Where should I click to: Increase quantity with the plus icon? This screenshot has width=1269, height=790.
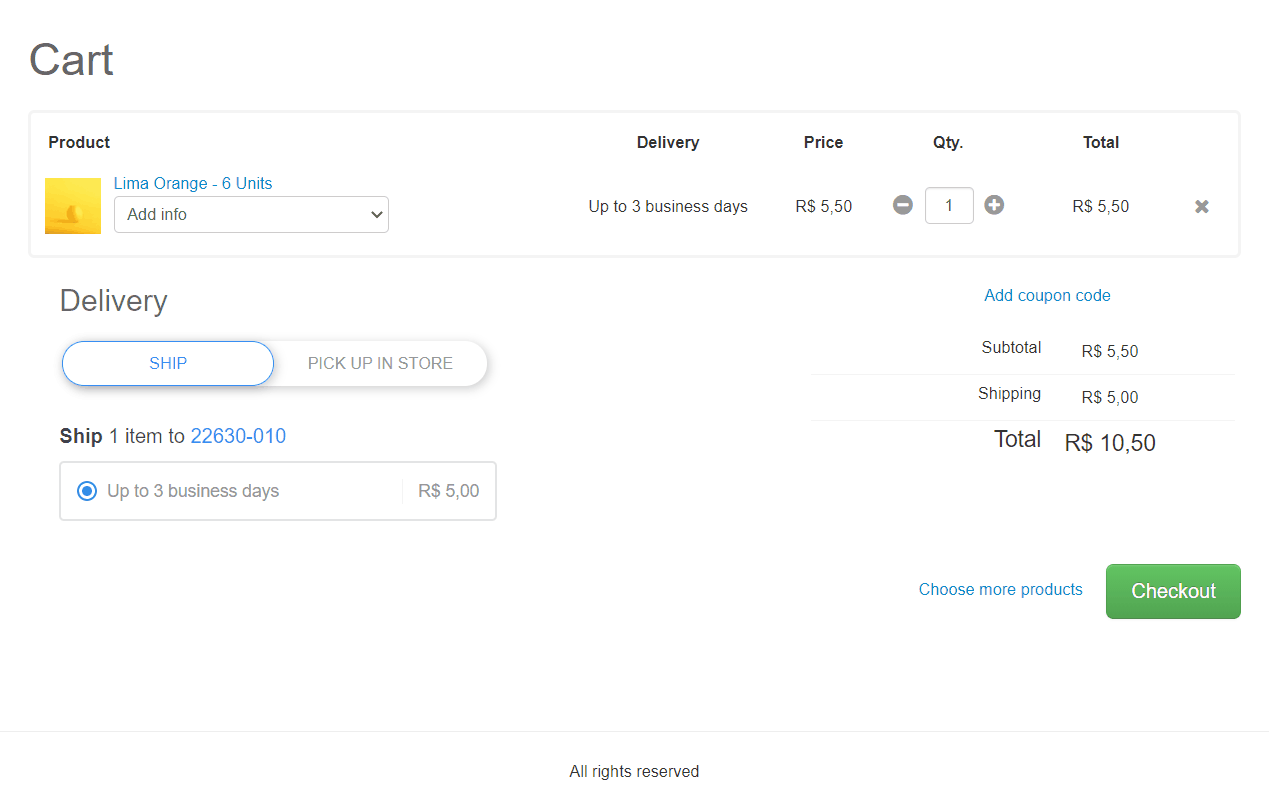click(x=994, y=205)
